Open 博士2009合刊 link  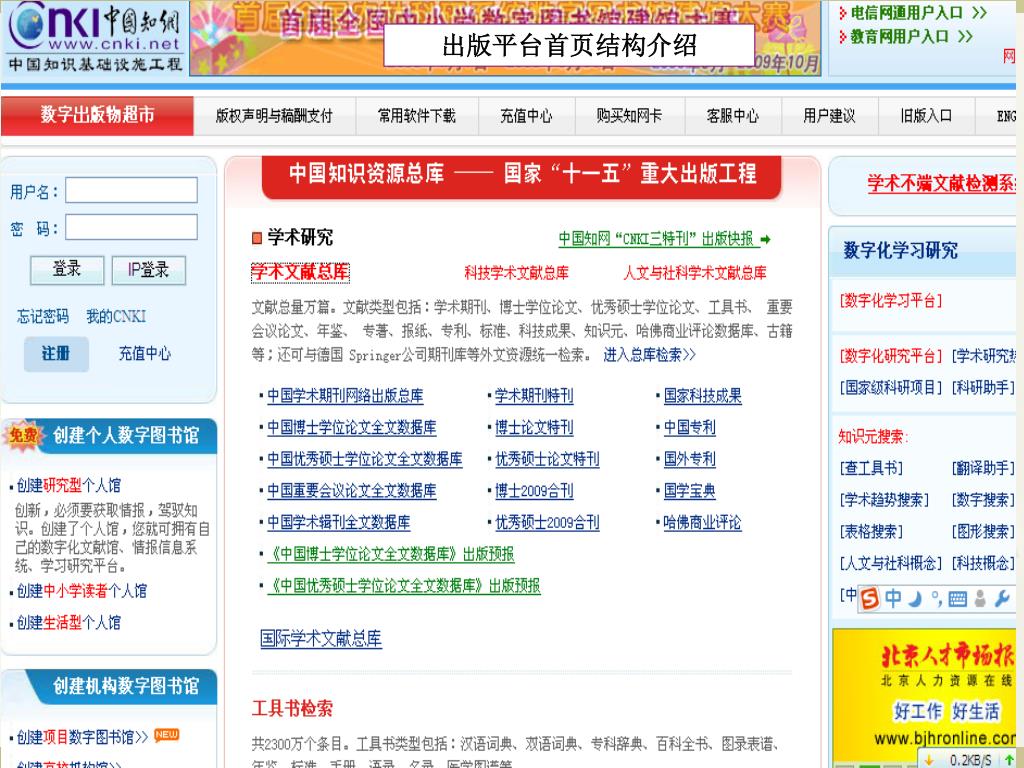click(534, 491)
